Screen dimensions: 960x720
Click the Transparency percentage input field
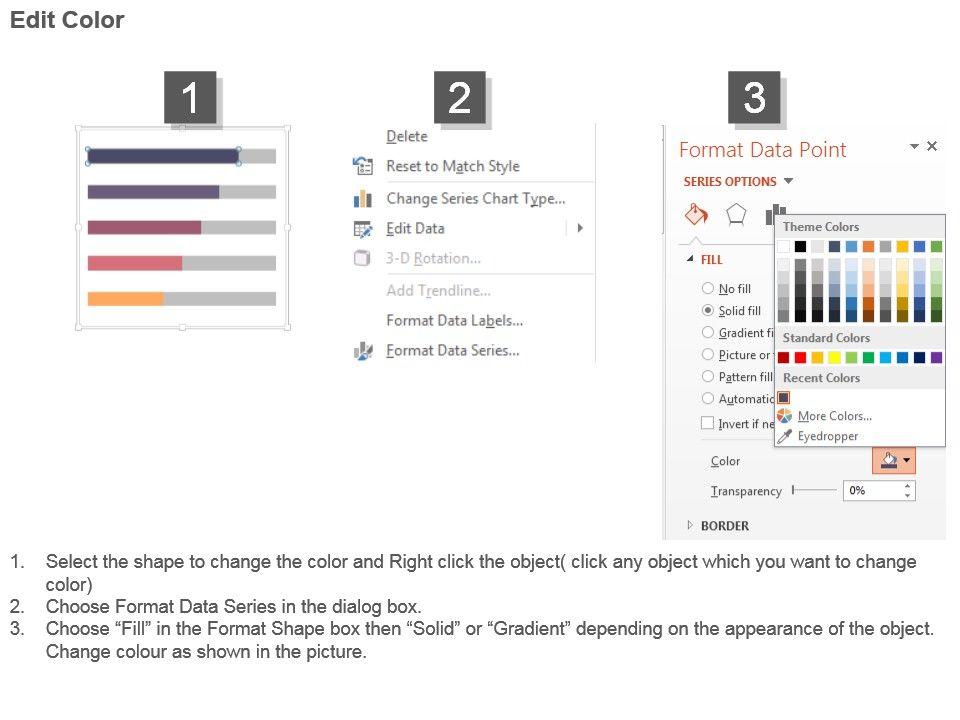(872, 491)
